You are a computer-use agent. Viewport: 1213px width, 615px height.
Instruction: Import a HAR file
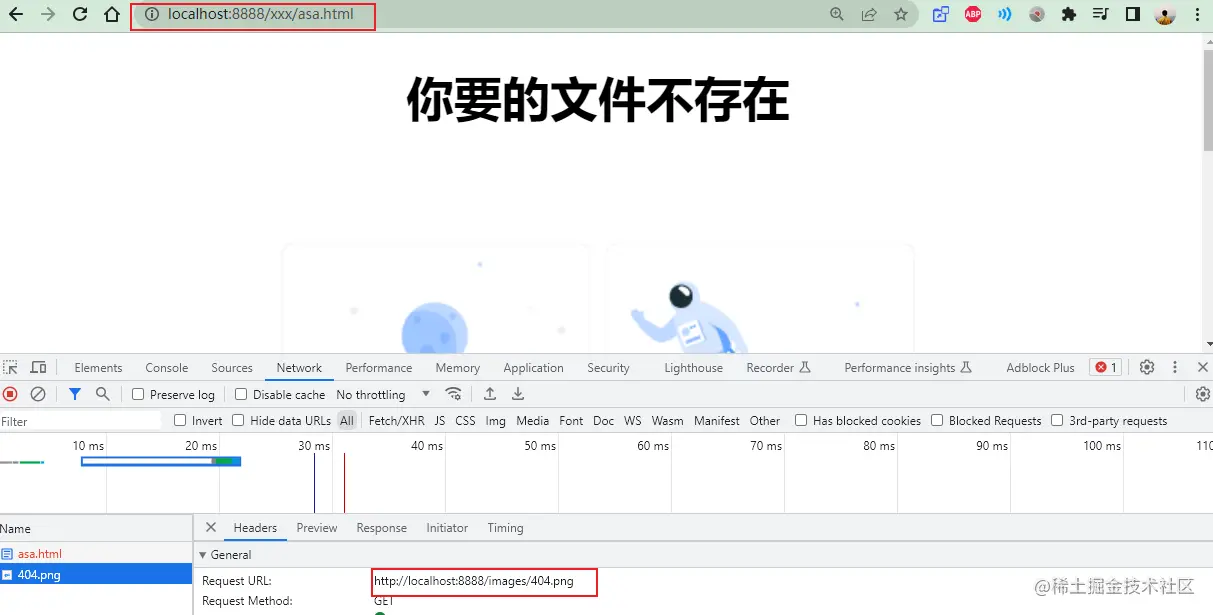(490, 394)
